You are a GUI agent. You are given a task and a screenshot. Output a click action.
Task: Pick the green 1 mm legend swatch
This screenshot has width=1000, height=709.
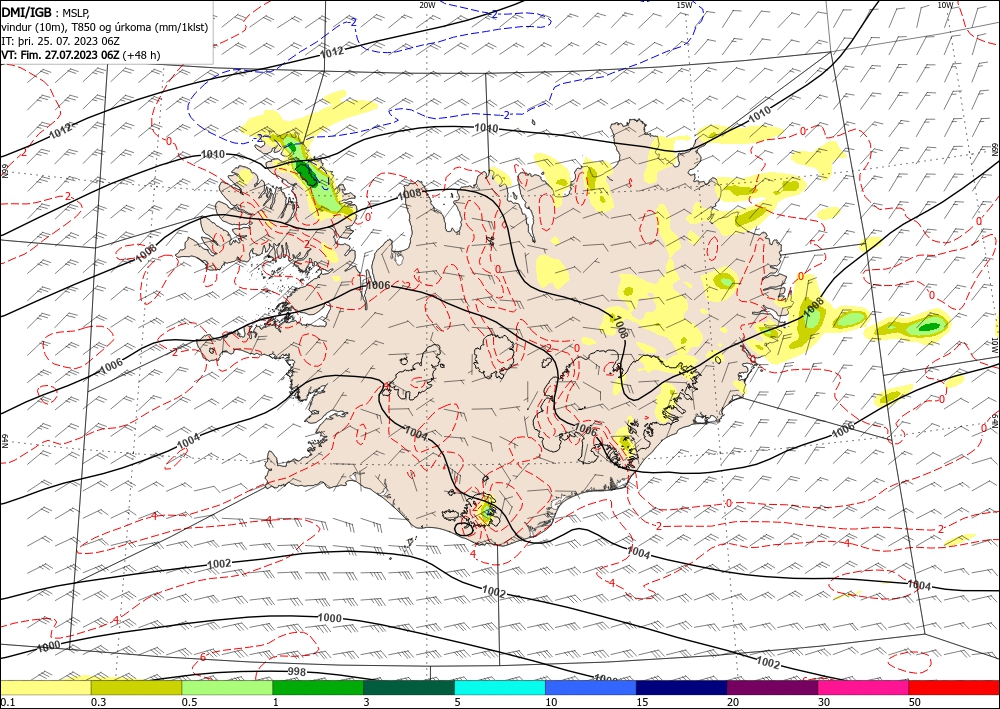pos(318,687)
